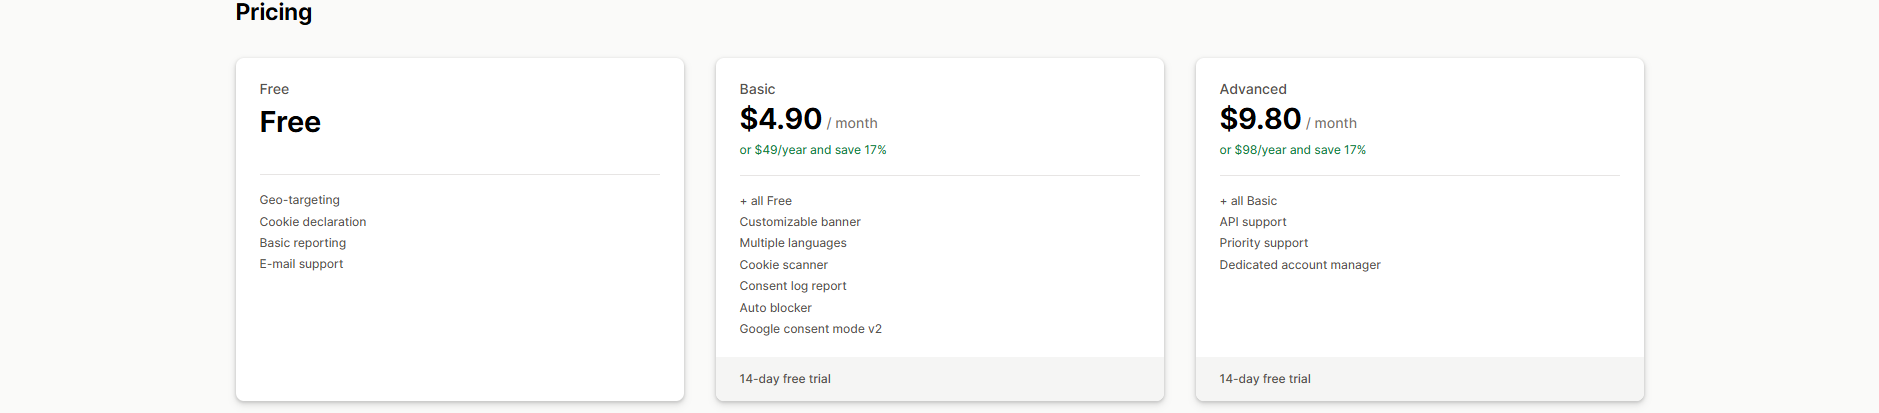Click the E-mail support feature line
1879x413 pixels.
(x=301, y=264)
